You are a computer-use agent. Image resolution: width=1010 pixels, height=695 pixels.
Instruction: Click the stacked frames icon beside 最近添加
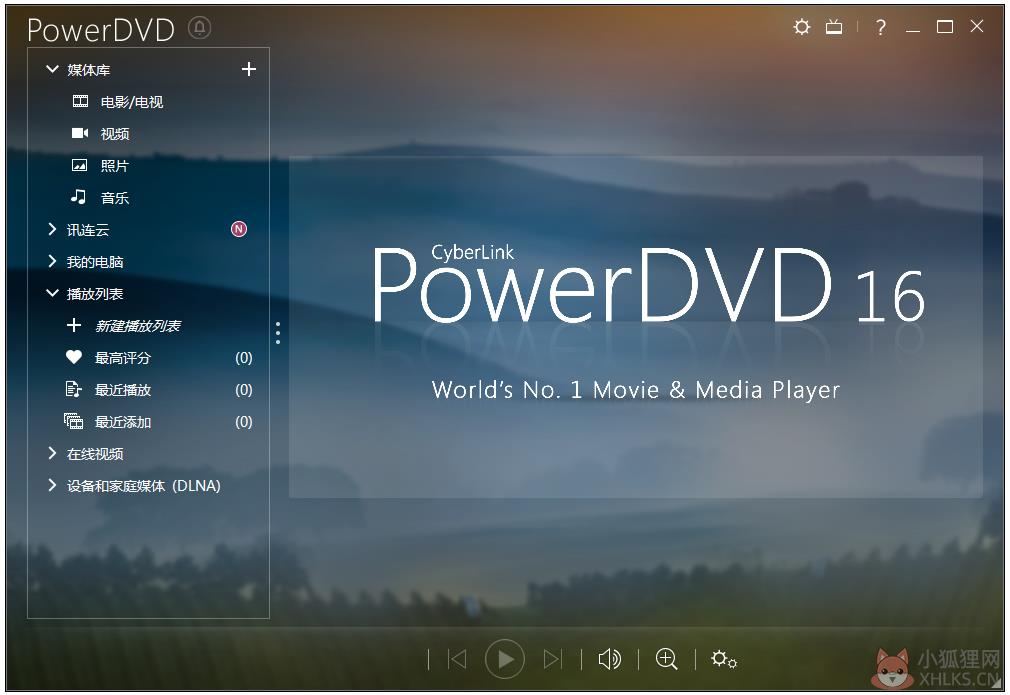[x=74, y=421]
